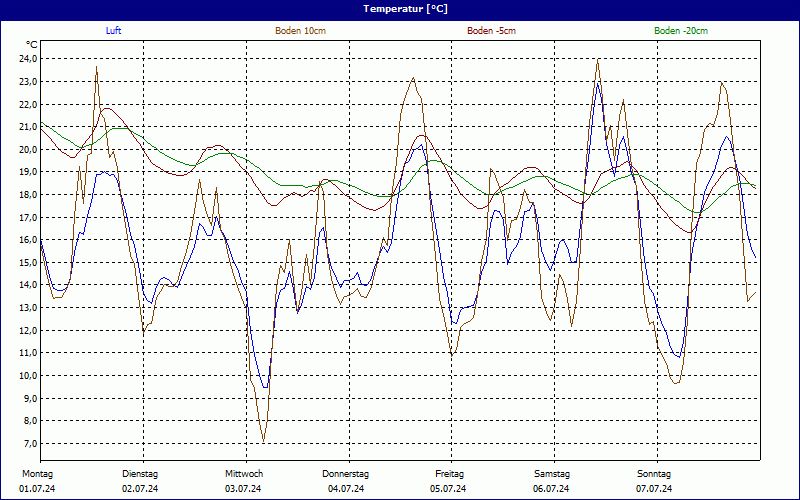
Task: Select the 'Boden -20cm' legend label
Action: (x=681, y=31)
